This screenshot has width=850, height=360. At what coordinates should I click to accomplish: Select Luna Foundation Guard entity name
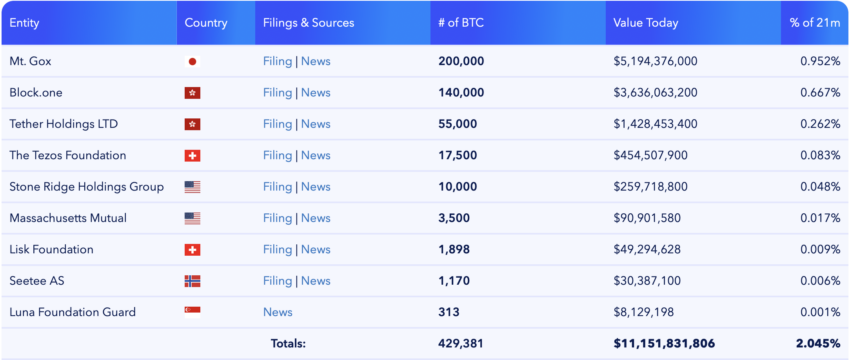coord(73,312)
